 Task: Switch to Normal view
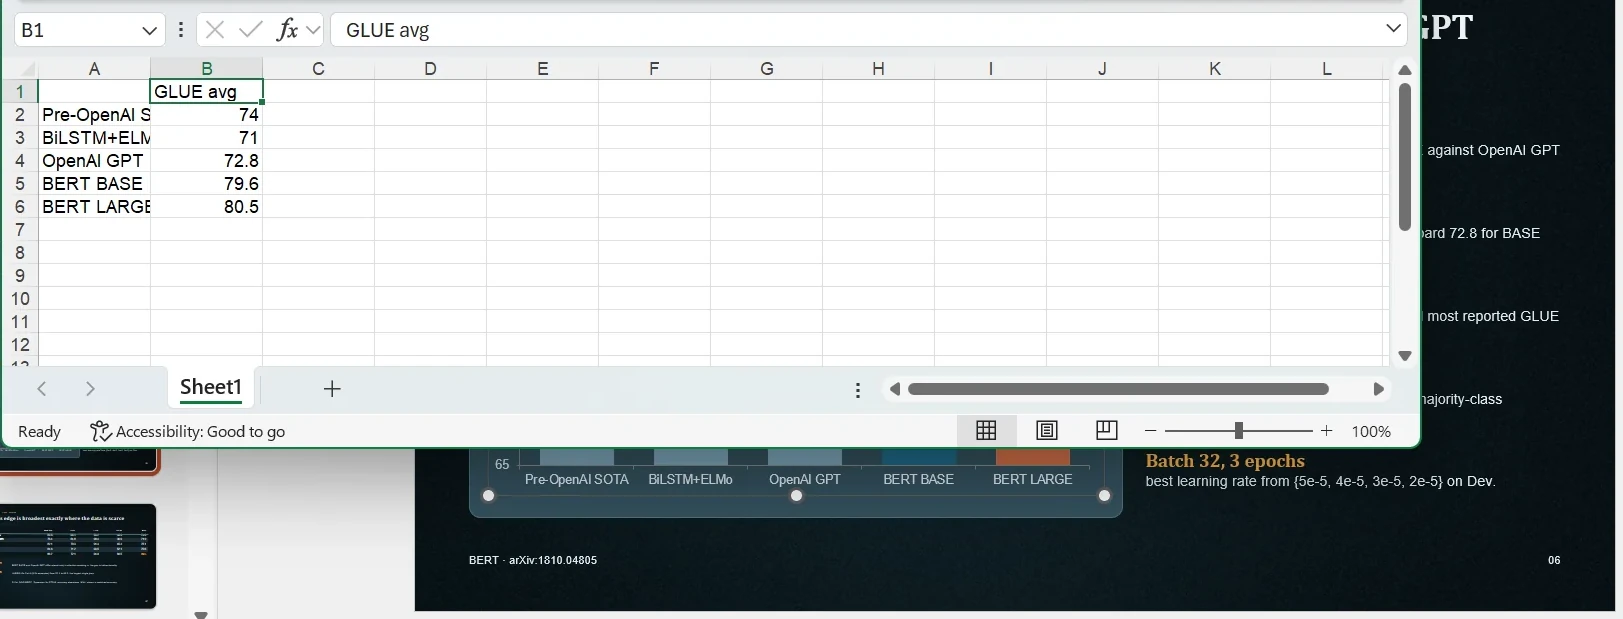pyautogui.click(x=986, y=431)
